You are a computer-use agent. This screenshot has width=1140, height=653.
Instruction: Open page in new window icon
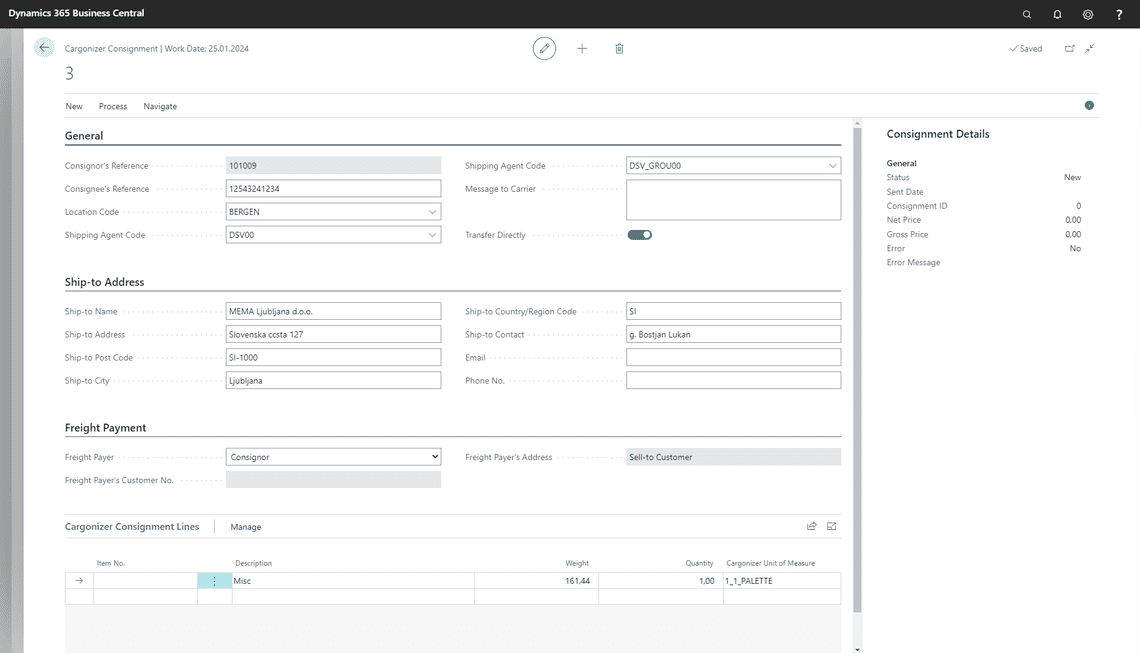tap(1069, 48)
